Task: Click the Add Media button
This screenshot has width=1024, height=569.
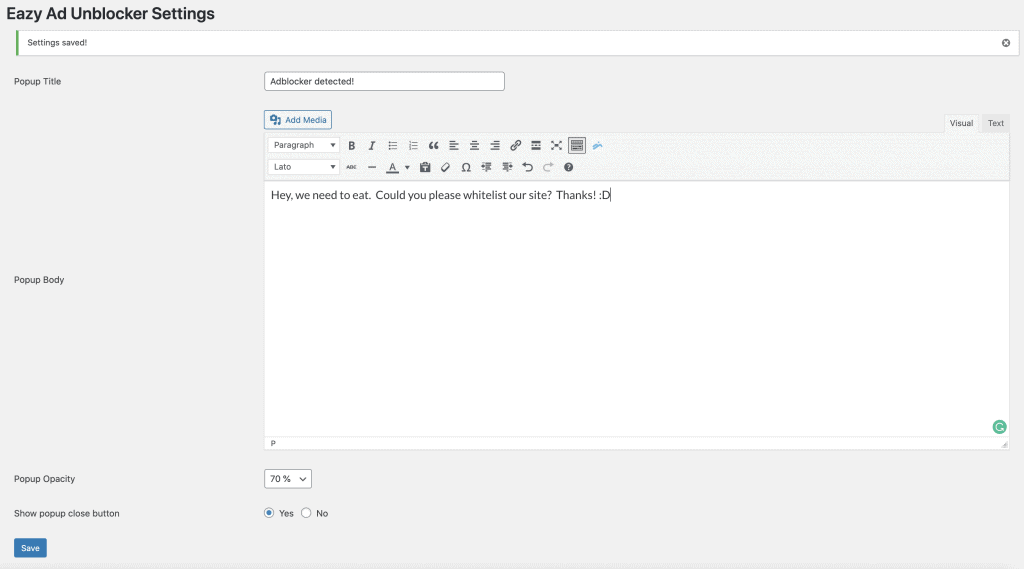Action: pyautogui.click(x=298, y=120)
